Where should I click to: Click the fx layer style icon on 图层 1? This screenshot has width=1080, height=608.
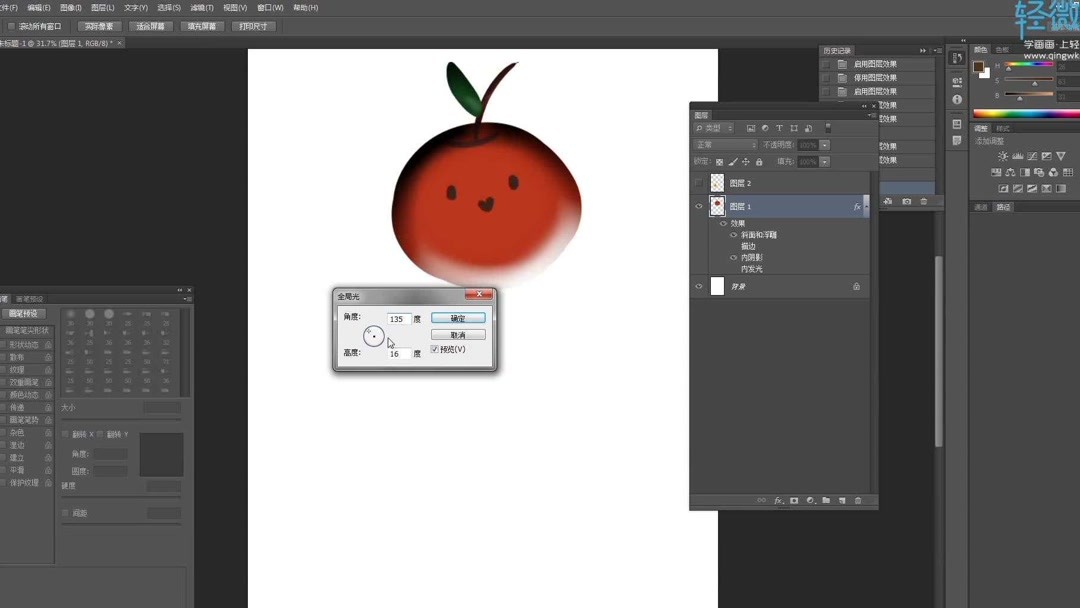[x=856, y=206]
